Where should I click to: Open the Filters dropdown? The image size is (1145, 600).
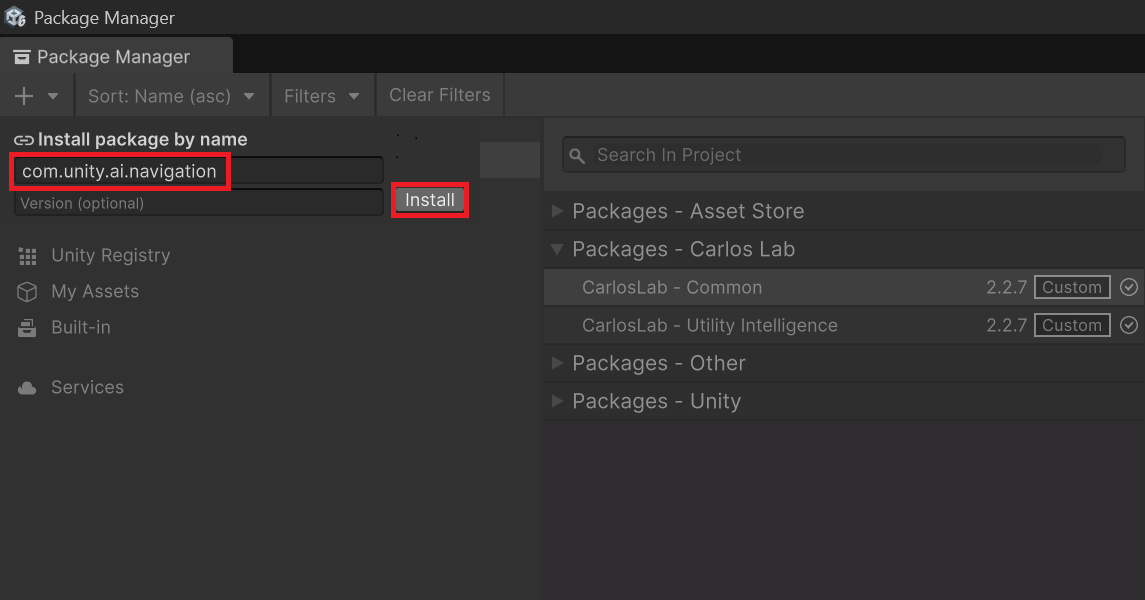(322, 96)
